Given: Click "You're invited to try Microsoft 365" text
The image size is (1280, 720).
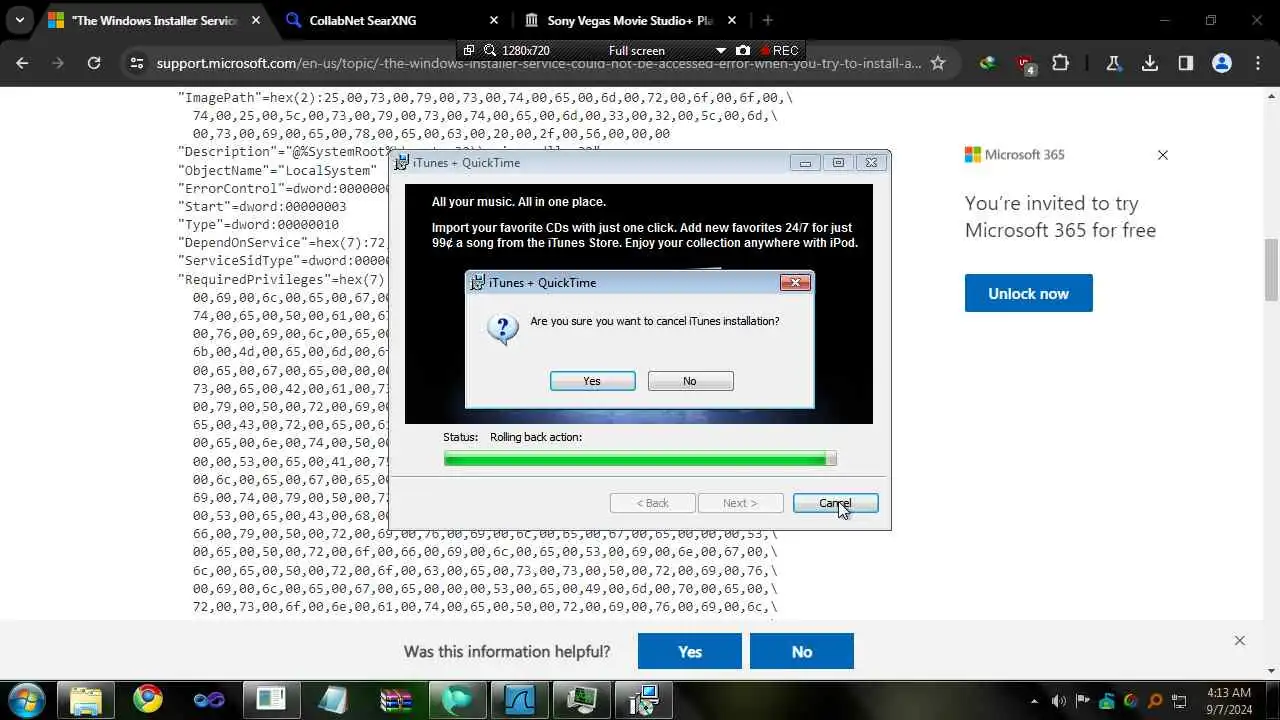Looking at the screenshot, I should pyautogui.click(x=1060, y=217).
